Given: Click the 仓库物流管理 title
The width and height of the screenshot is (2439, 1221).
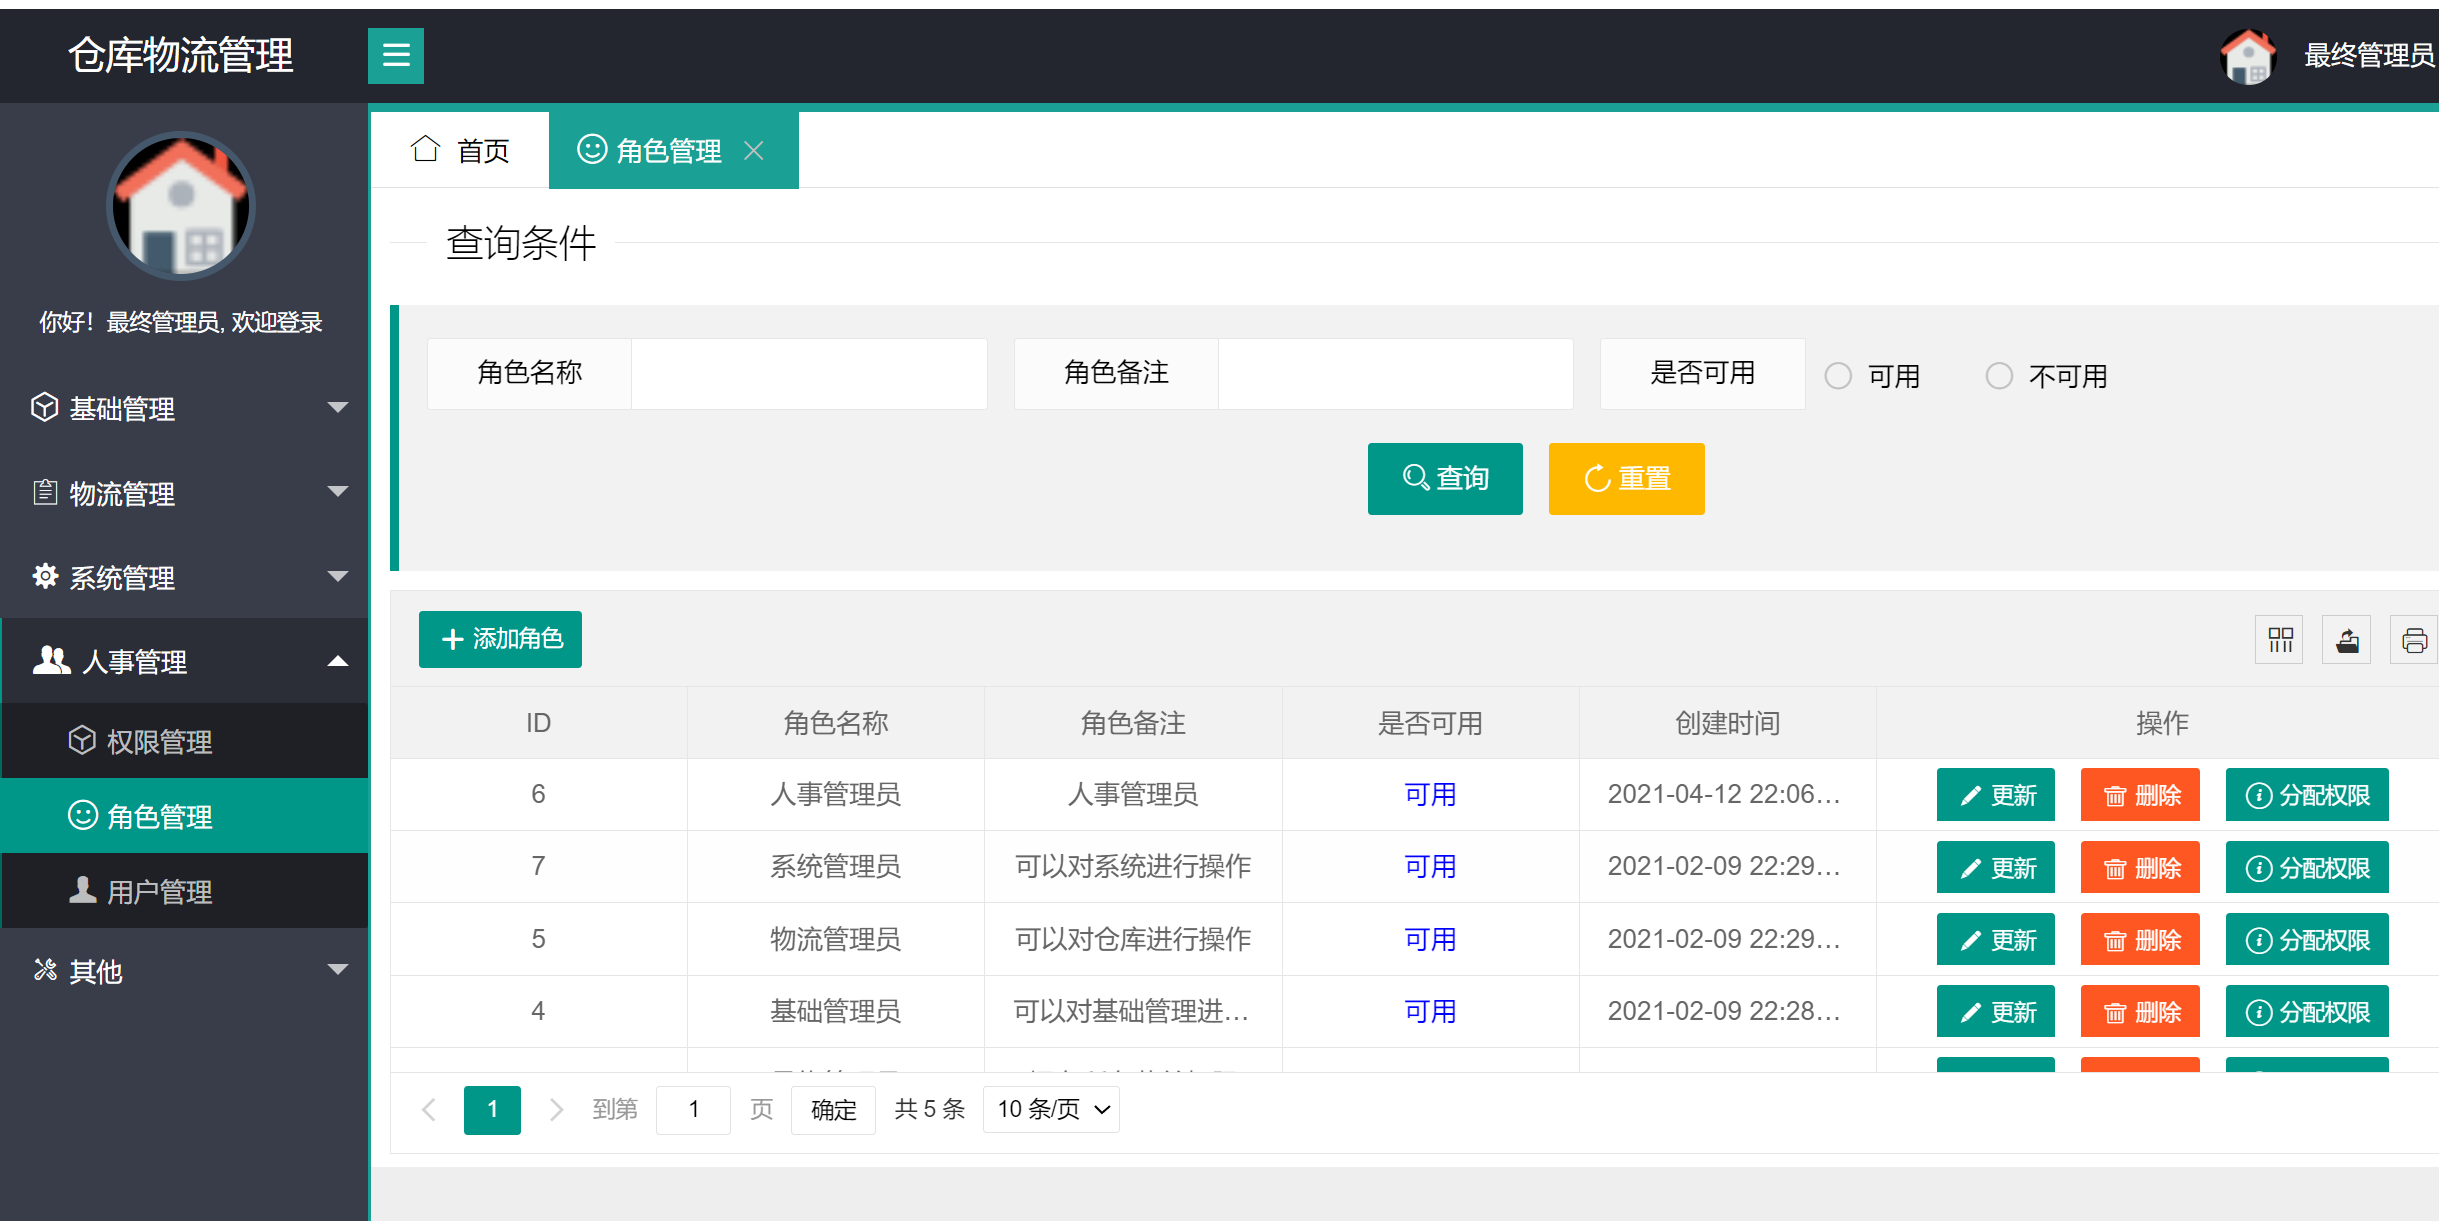Looking at the screenshot, I should point(181,55).
